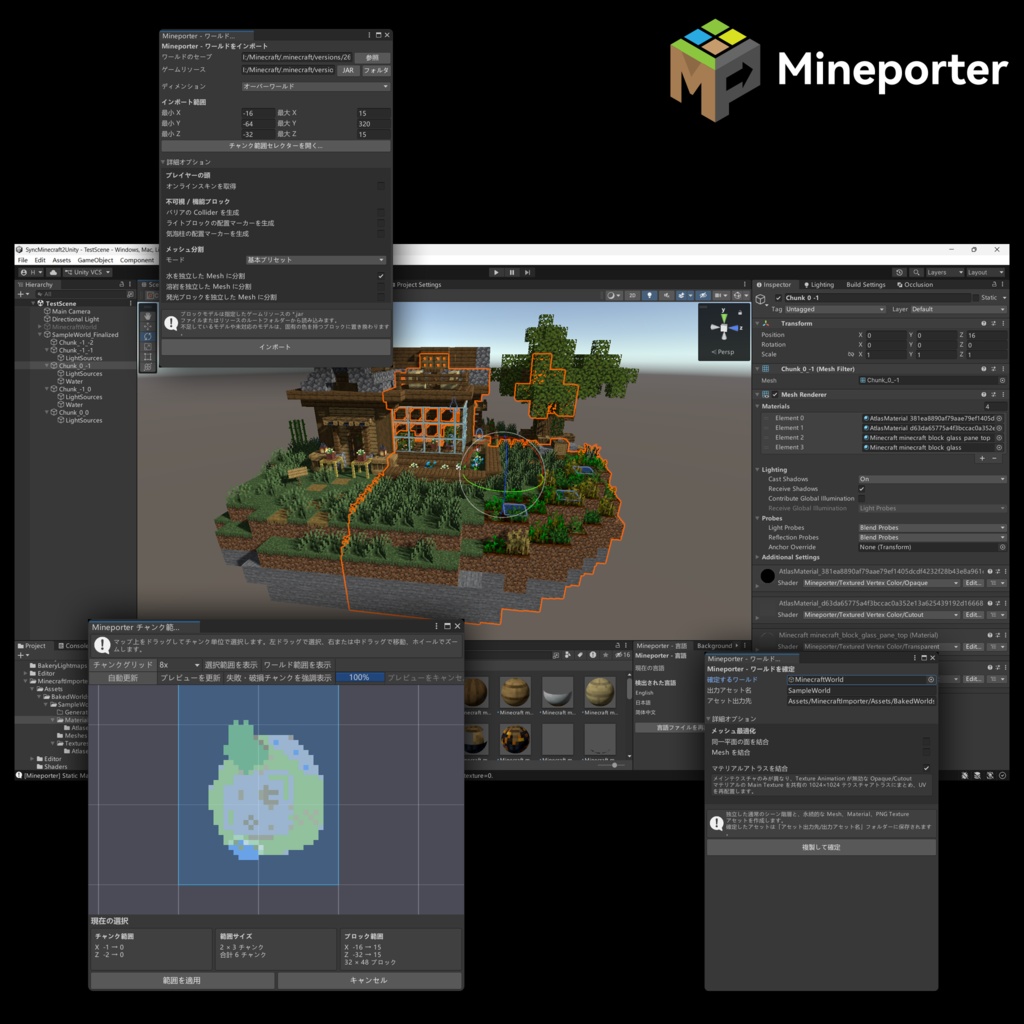Open the Layers dropdown in toolbar
The image size is (1024, 1024).
point(944,272)
